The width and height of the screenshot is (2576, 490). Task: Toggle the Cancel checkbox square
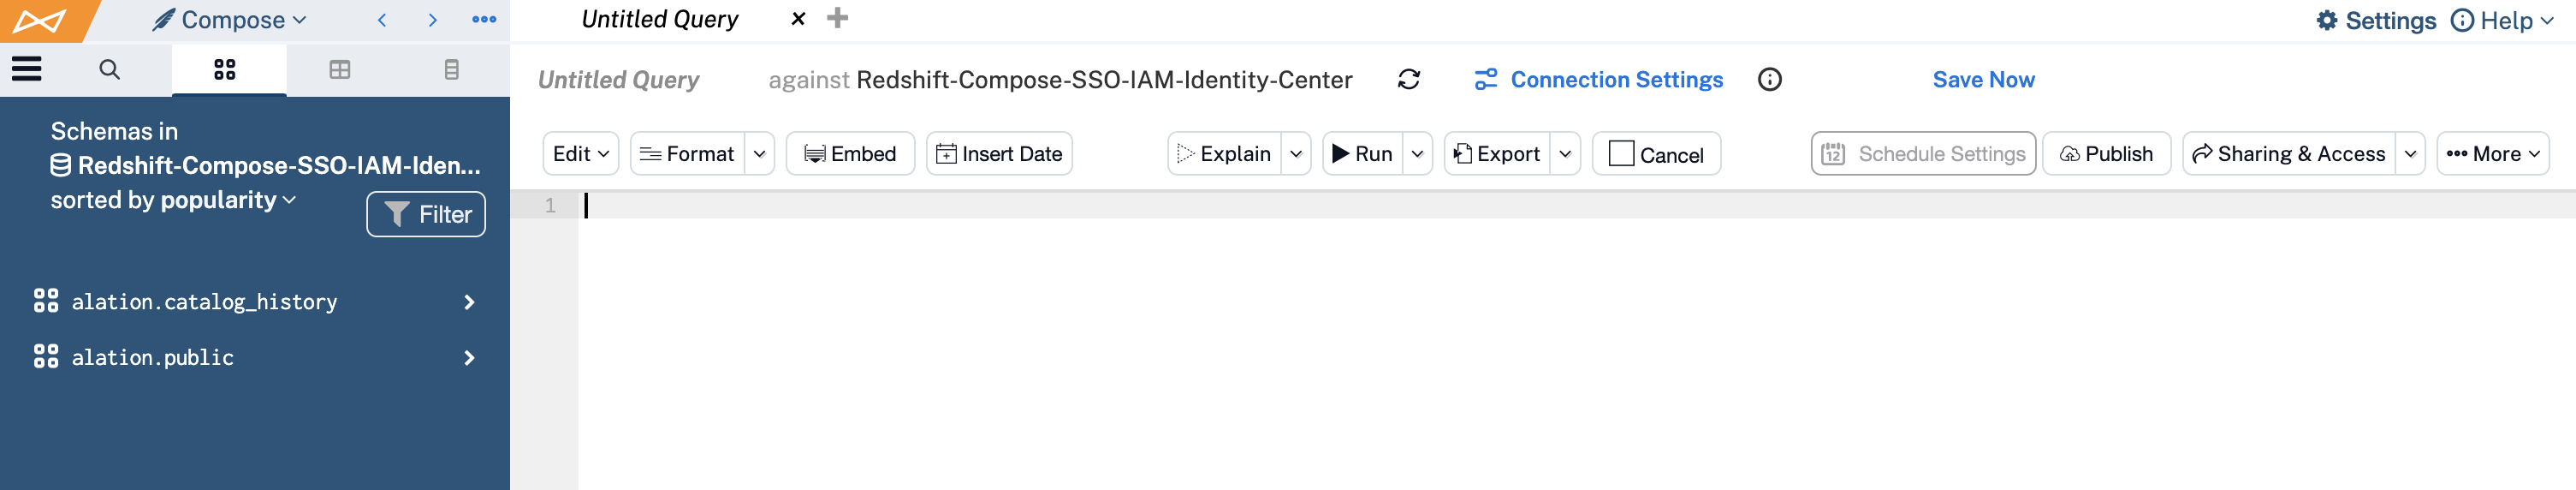[x=1621, y=154]
